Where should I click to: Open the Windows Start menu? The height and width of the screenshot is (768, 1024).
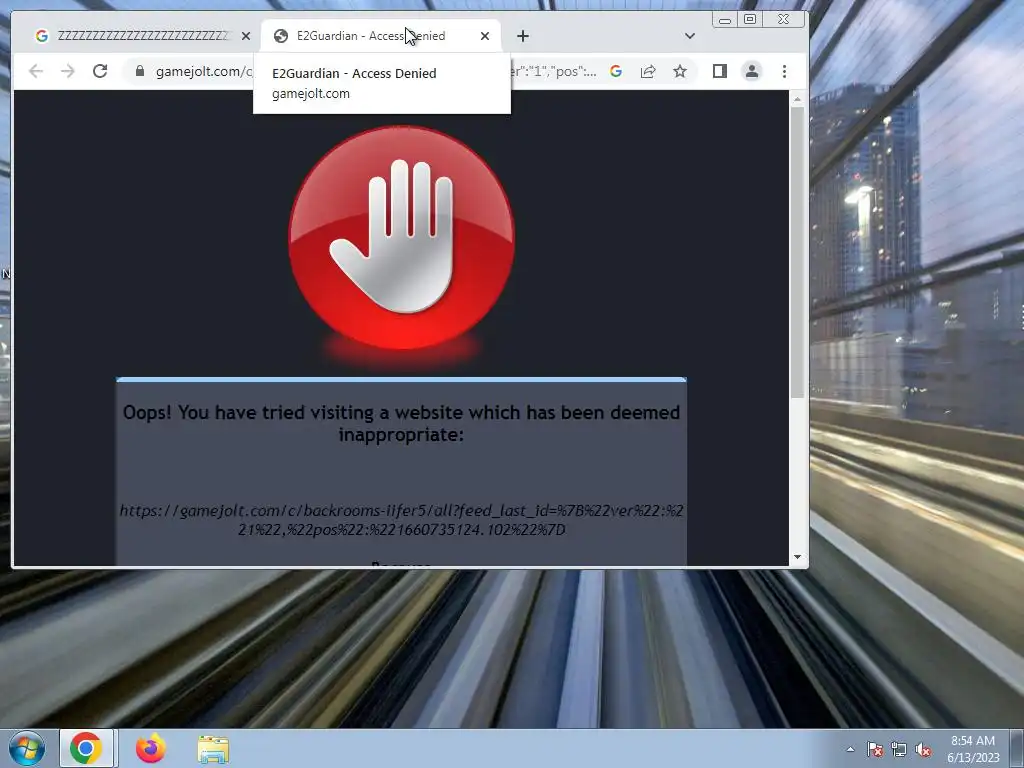[27, 748]
